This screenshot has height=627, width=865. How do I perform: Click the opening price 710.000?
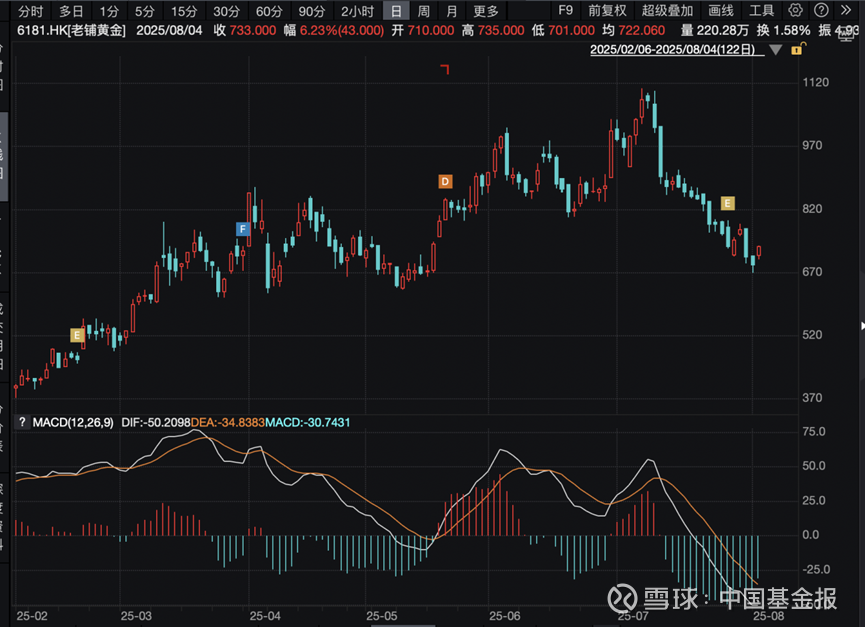[431, 30]
